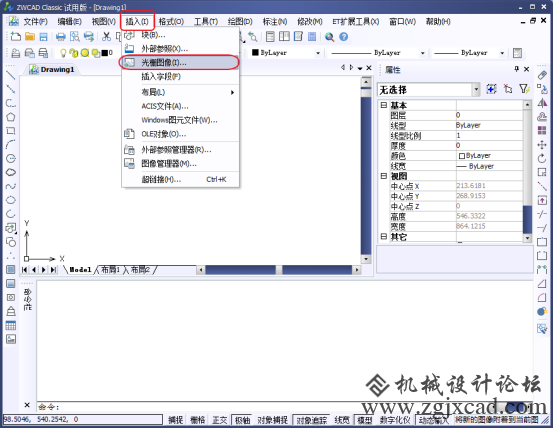The width and height of the screenshot is (554, 428).
Task: Switch to the Model tab
Action: point(80,270)
